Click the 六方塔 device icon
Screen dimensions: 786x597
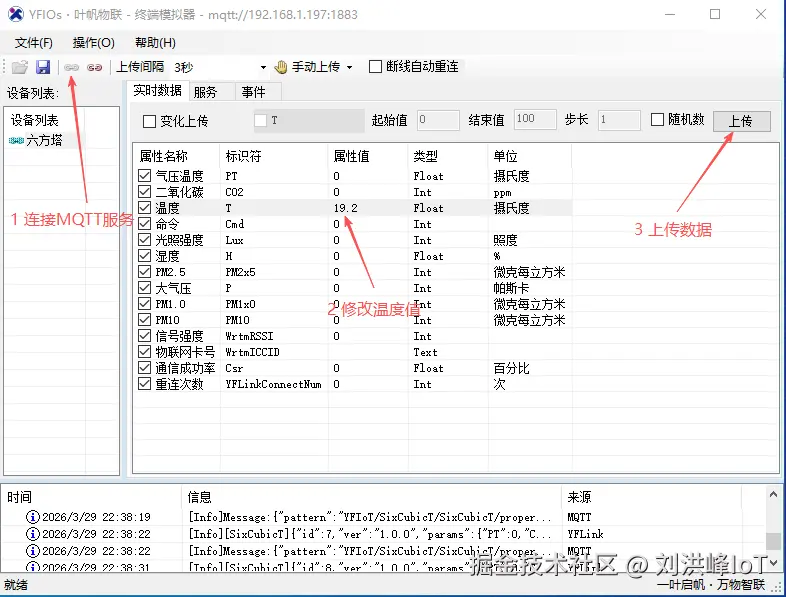click(16, 140)
